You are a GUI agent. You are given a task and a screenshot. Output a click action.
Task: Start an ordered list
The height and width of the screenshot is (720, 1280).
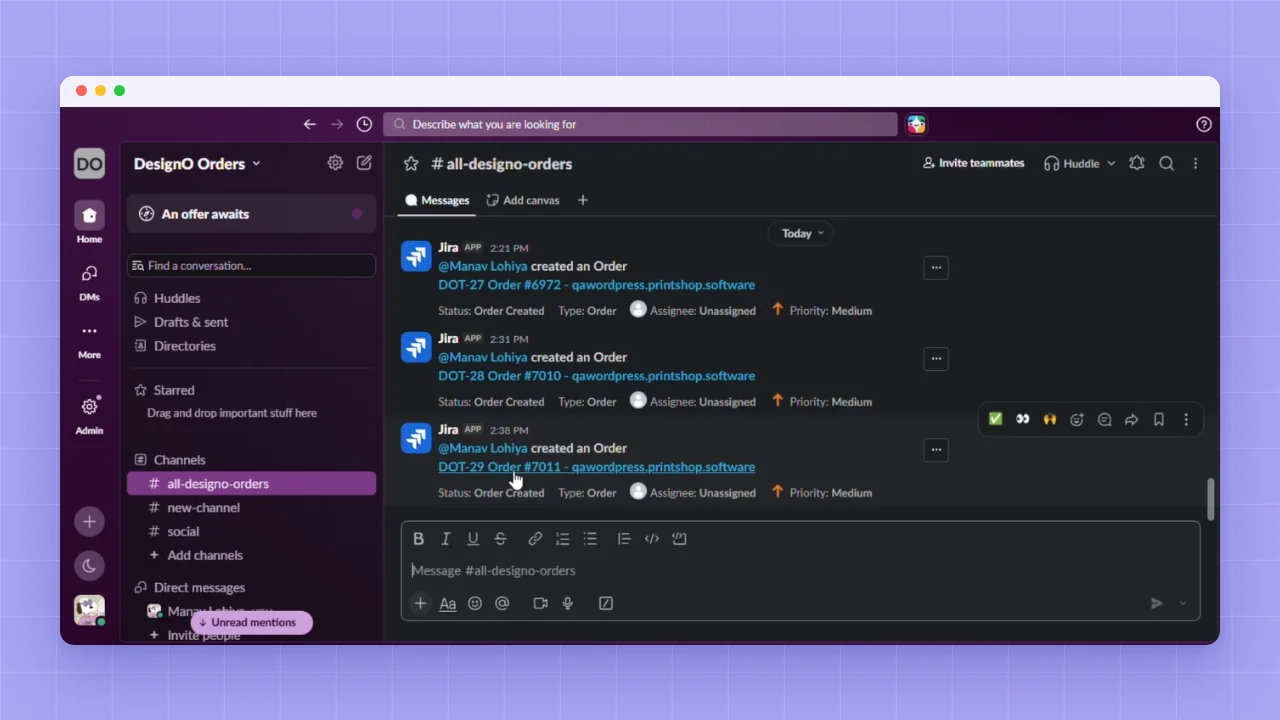click(562, 538)
